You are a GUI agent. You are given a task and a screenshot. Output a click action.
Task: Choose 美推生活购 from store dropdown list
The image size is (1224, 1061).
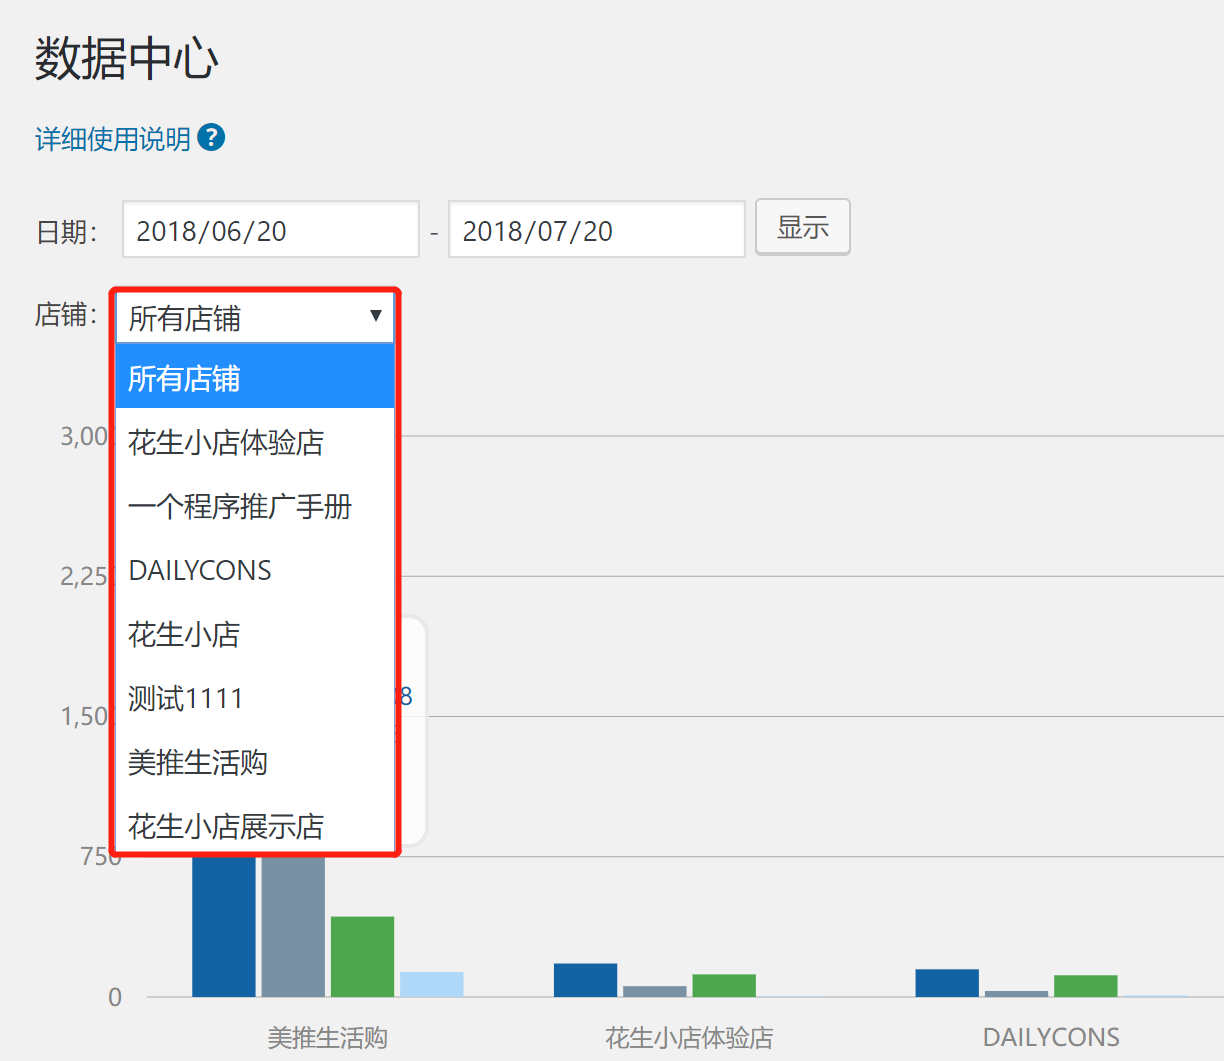coord(255,762)
